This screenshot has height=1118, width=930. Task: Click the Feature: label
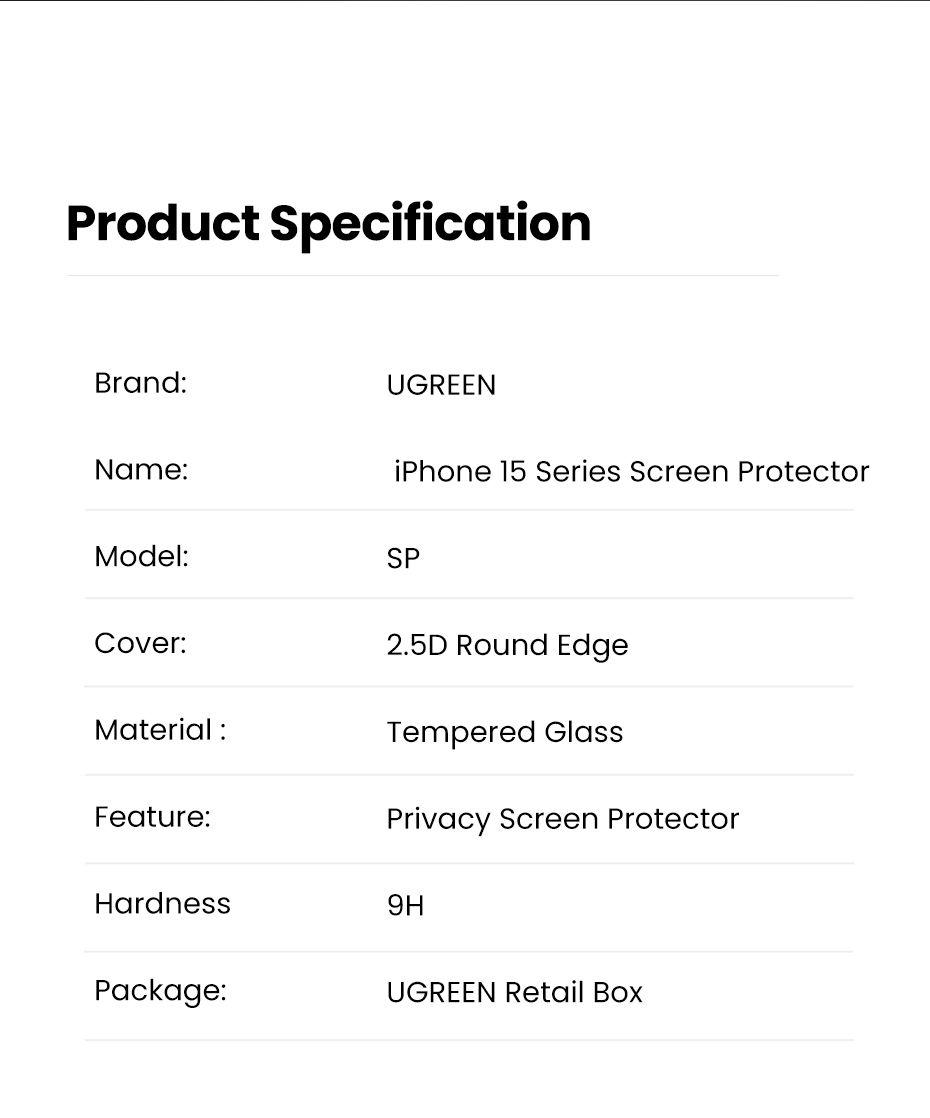click(x=152, y=818)
